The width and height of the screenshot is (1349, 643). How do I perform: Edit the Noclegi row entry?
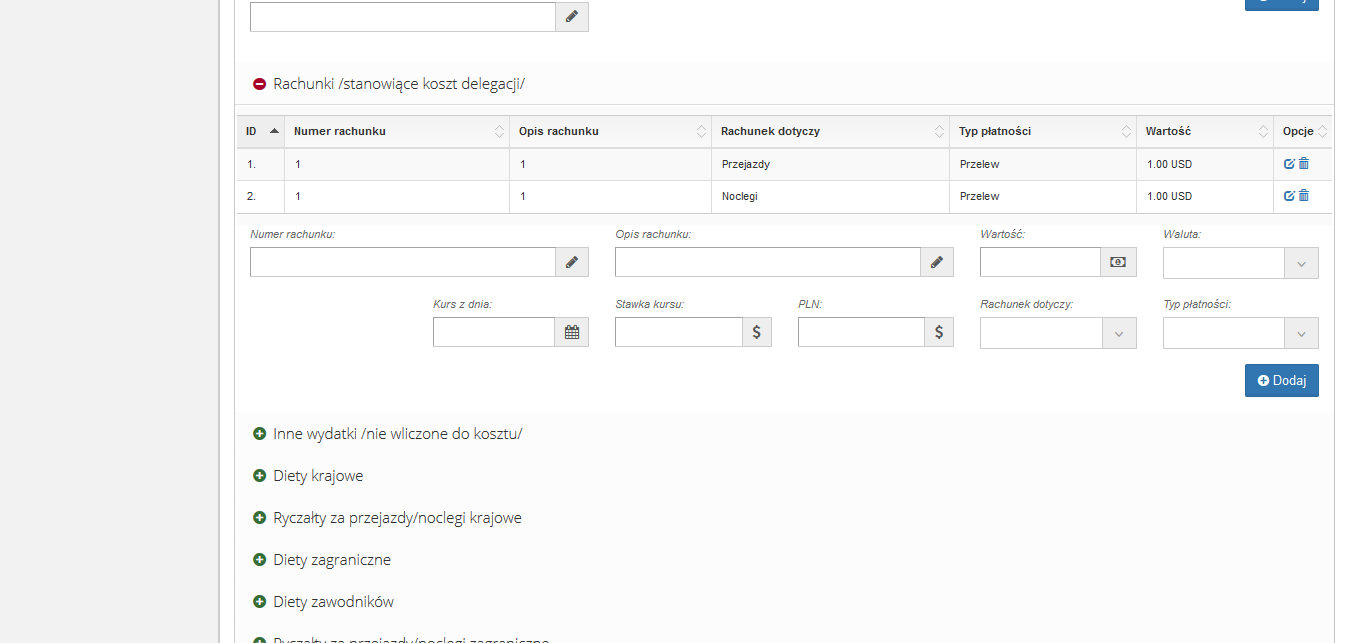point(1289,196)
